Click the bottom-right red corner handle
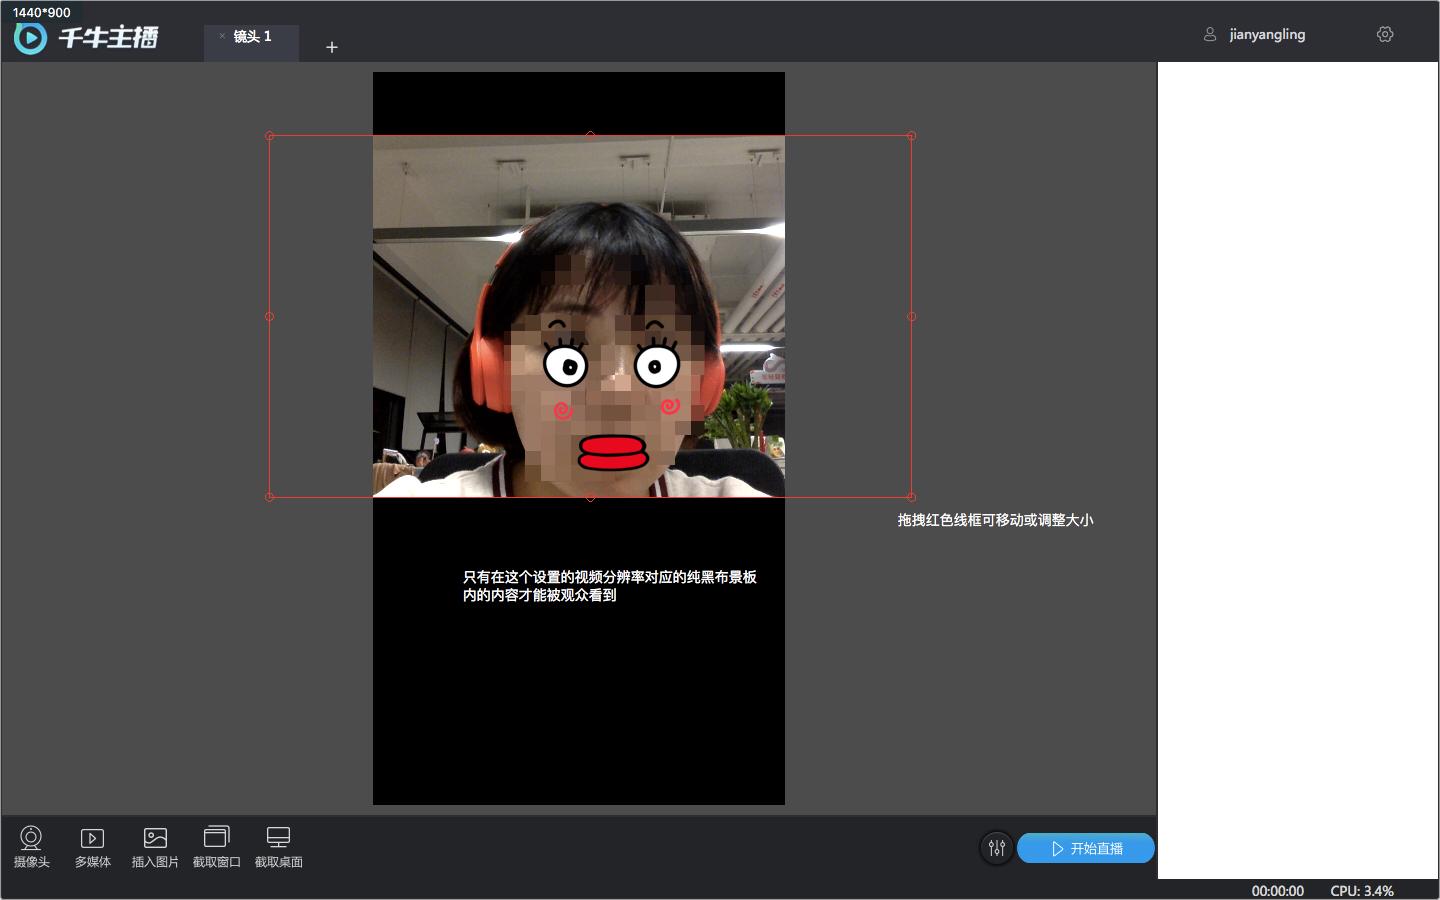This screenshot has height=900, width=1440. (911, 496)
